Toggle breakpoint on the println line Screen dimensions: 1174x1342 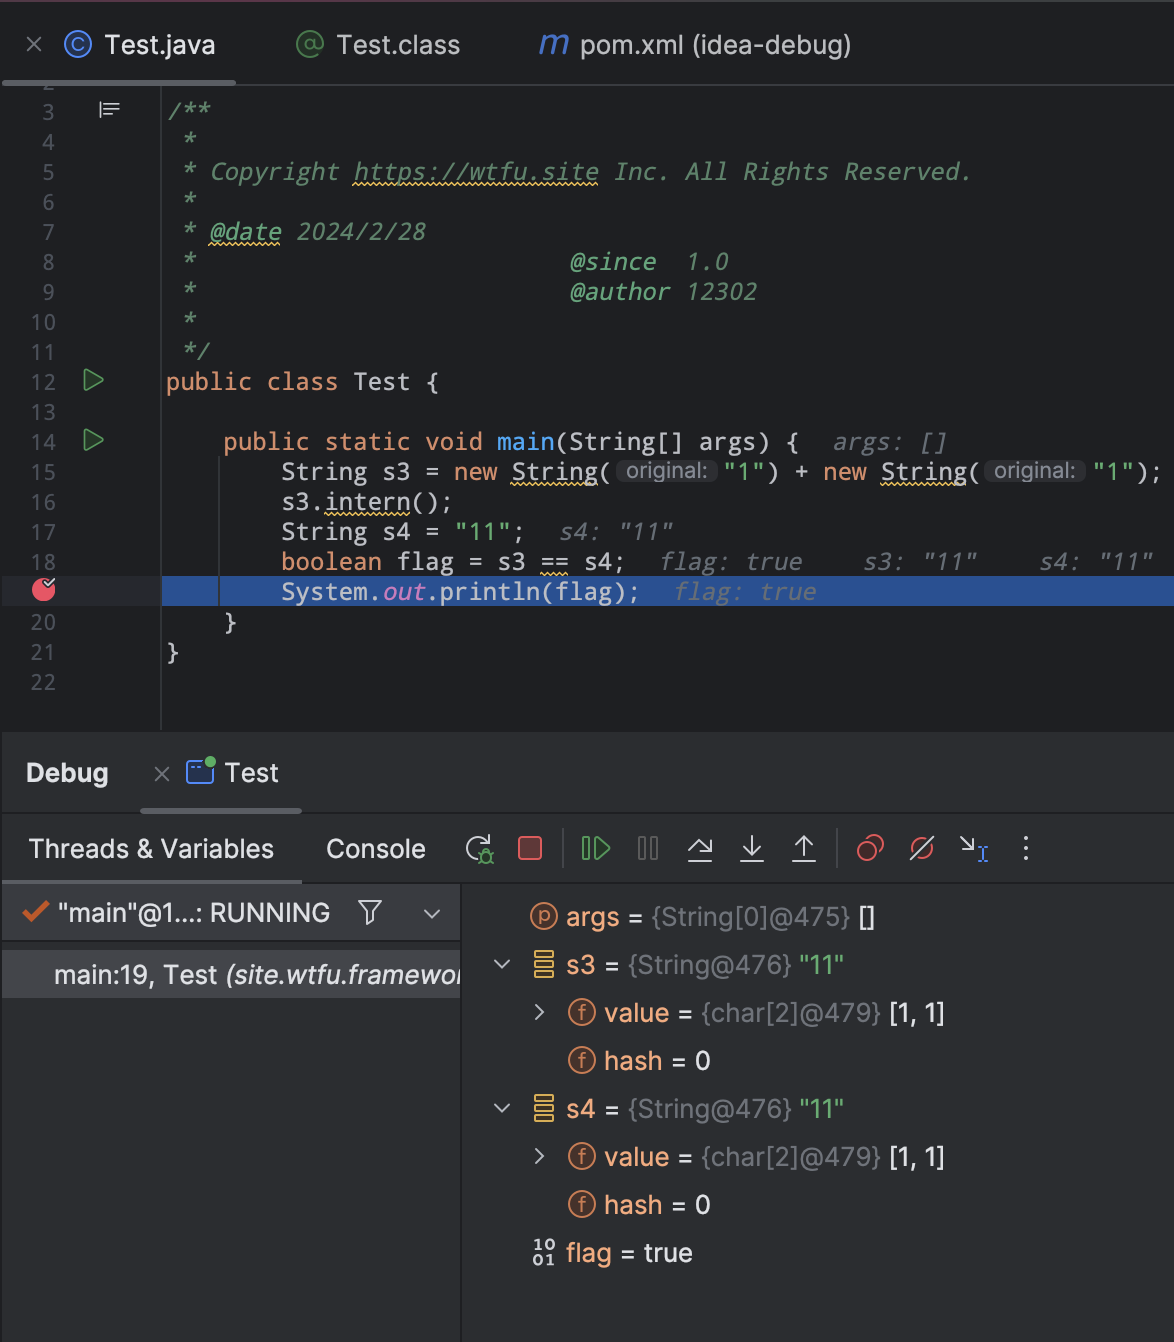tap(44, 591)
